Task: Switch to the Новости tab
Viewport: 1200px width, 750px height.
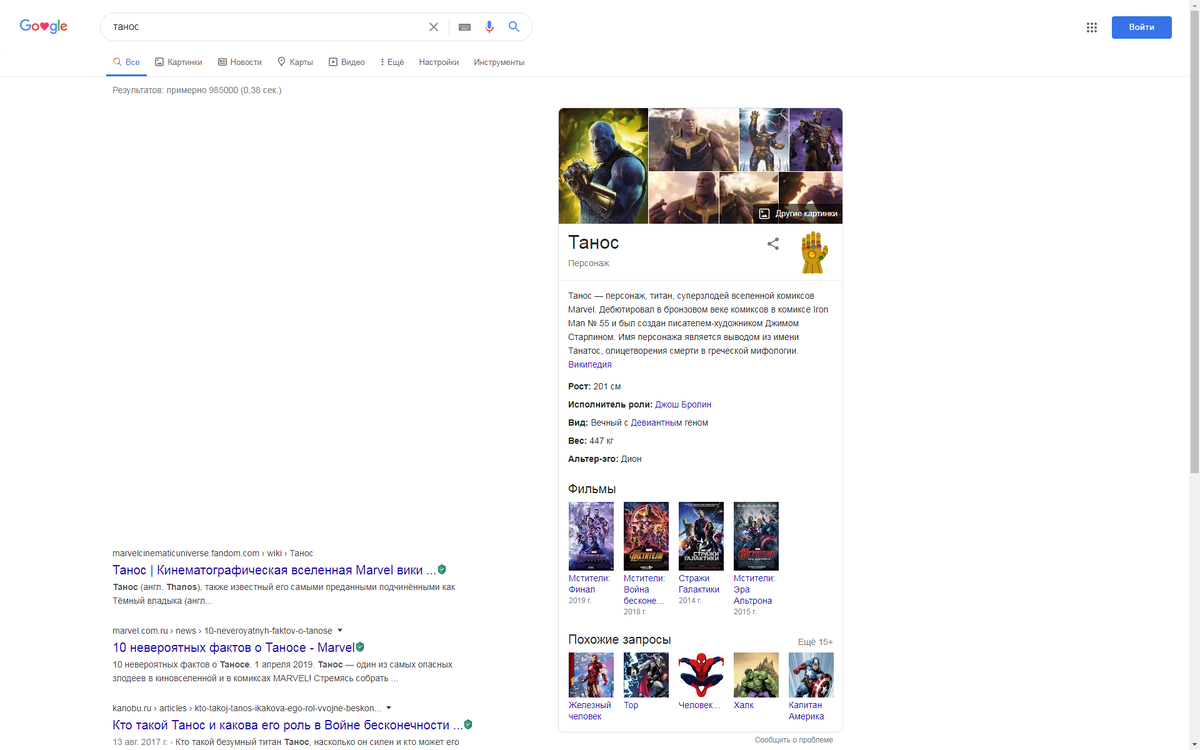Action: (x=240, y=62)
